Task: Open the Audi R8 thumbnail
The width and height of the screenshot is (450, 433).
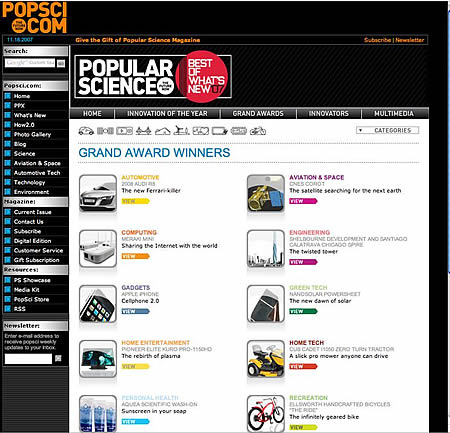Action: click(x=98, y=193)
